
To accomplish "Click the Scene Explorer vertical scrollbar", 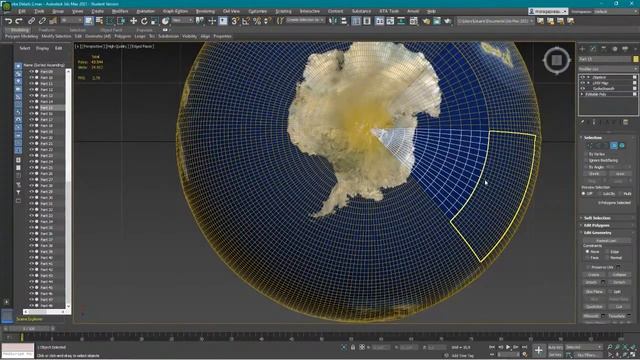I will 68,188.
